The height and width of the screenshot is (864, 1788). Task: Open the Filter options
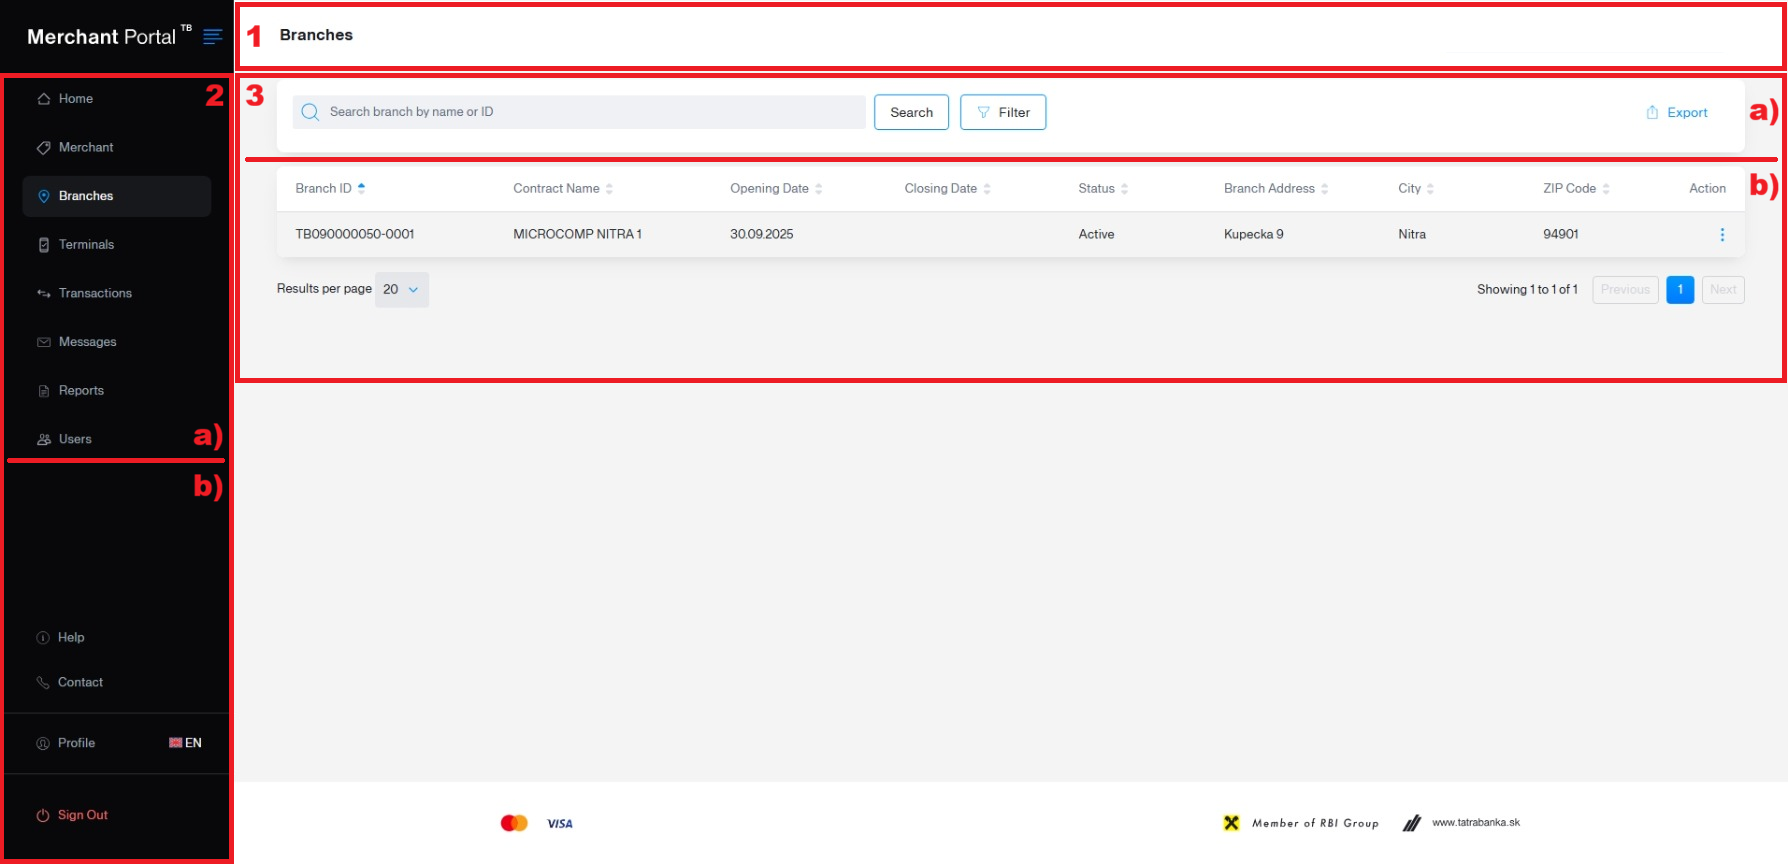pyautogui.click(x=1002, y=113)
